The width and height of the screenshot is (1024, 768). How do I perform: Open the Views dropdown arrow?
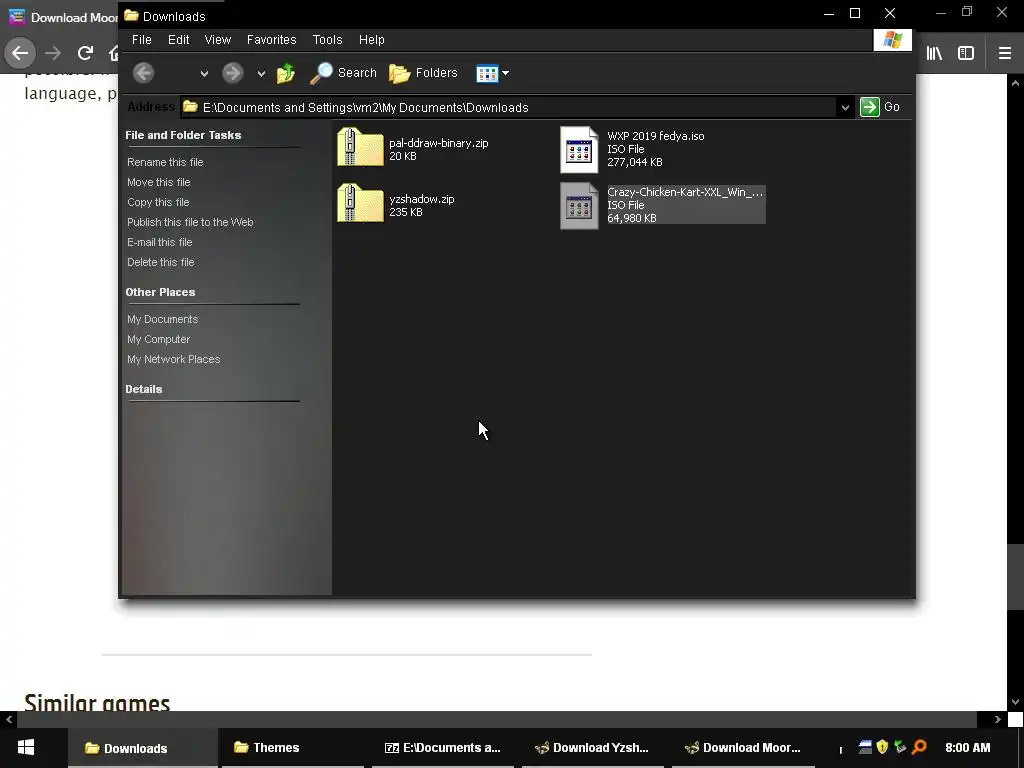click(x=505, y=73)
